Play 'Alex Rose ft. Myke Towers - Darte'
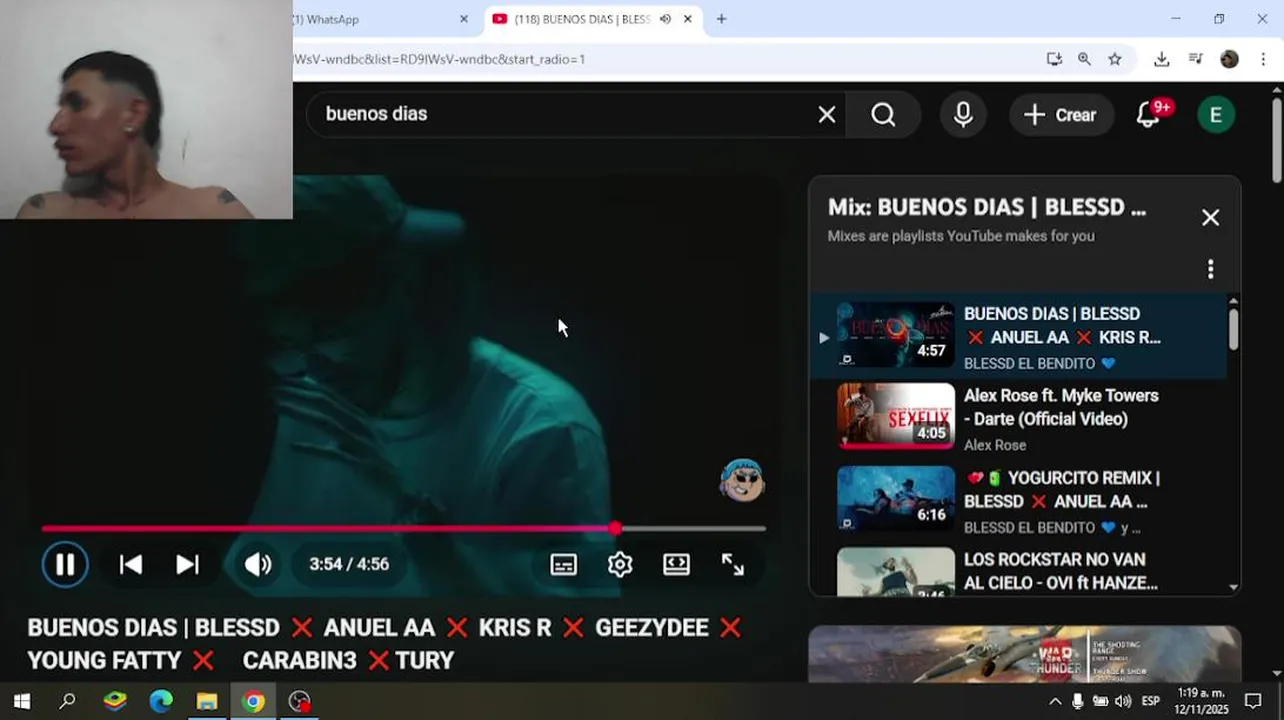 (x=1018, y=419)
